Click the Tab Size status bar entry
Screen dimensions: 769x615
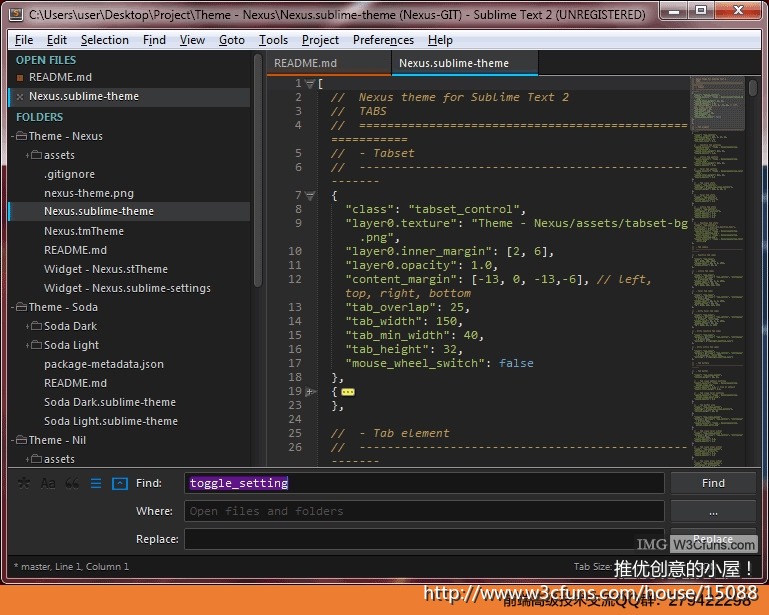(x=592, y=567)
